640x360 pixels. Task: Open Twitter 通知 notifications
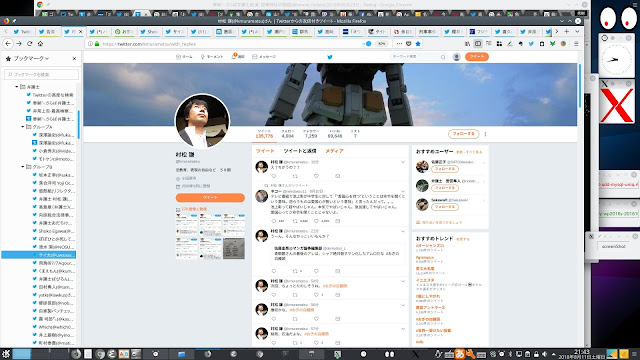pyautogui.click(x=238, y=57)
